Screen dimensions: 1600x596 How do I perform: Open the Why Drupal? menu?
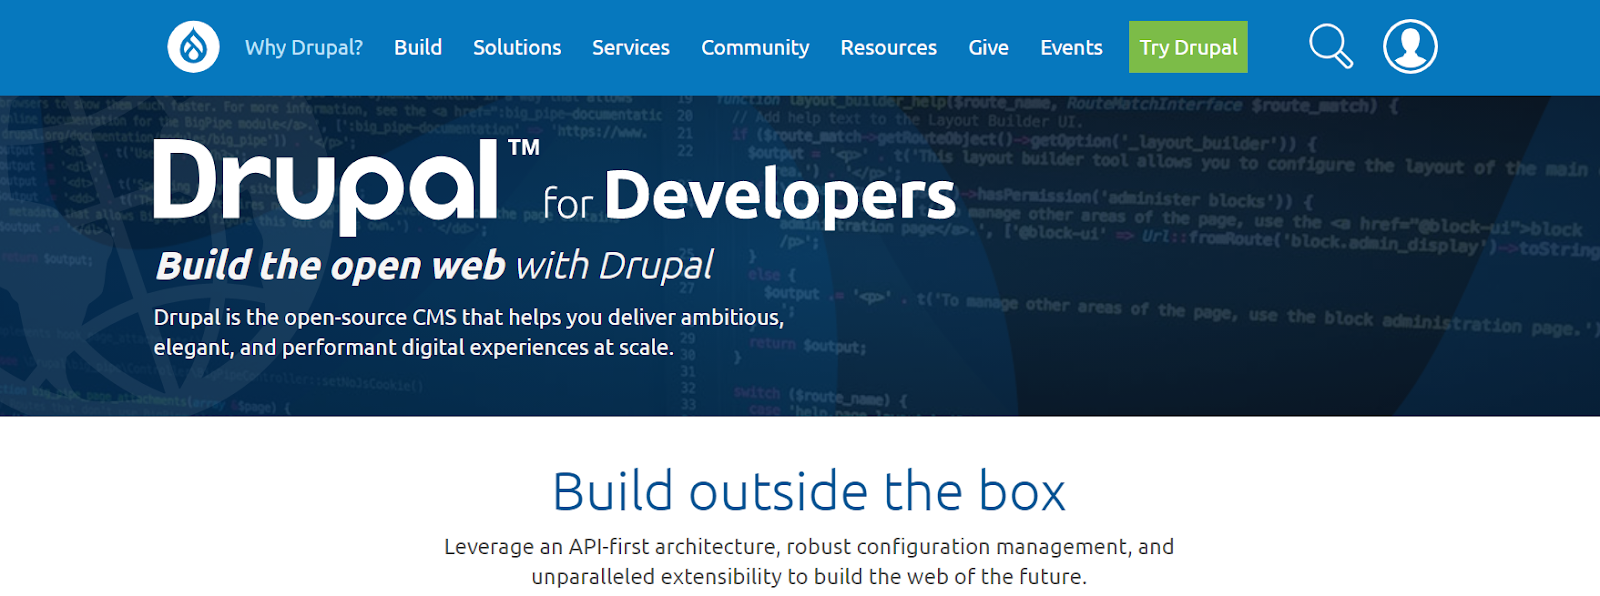(x=304, y=47)
